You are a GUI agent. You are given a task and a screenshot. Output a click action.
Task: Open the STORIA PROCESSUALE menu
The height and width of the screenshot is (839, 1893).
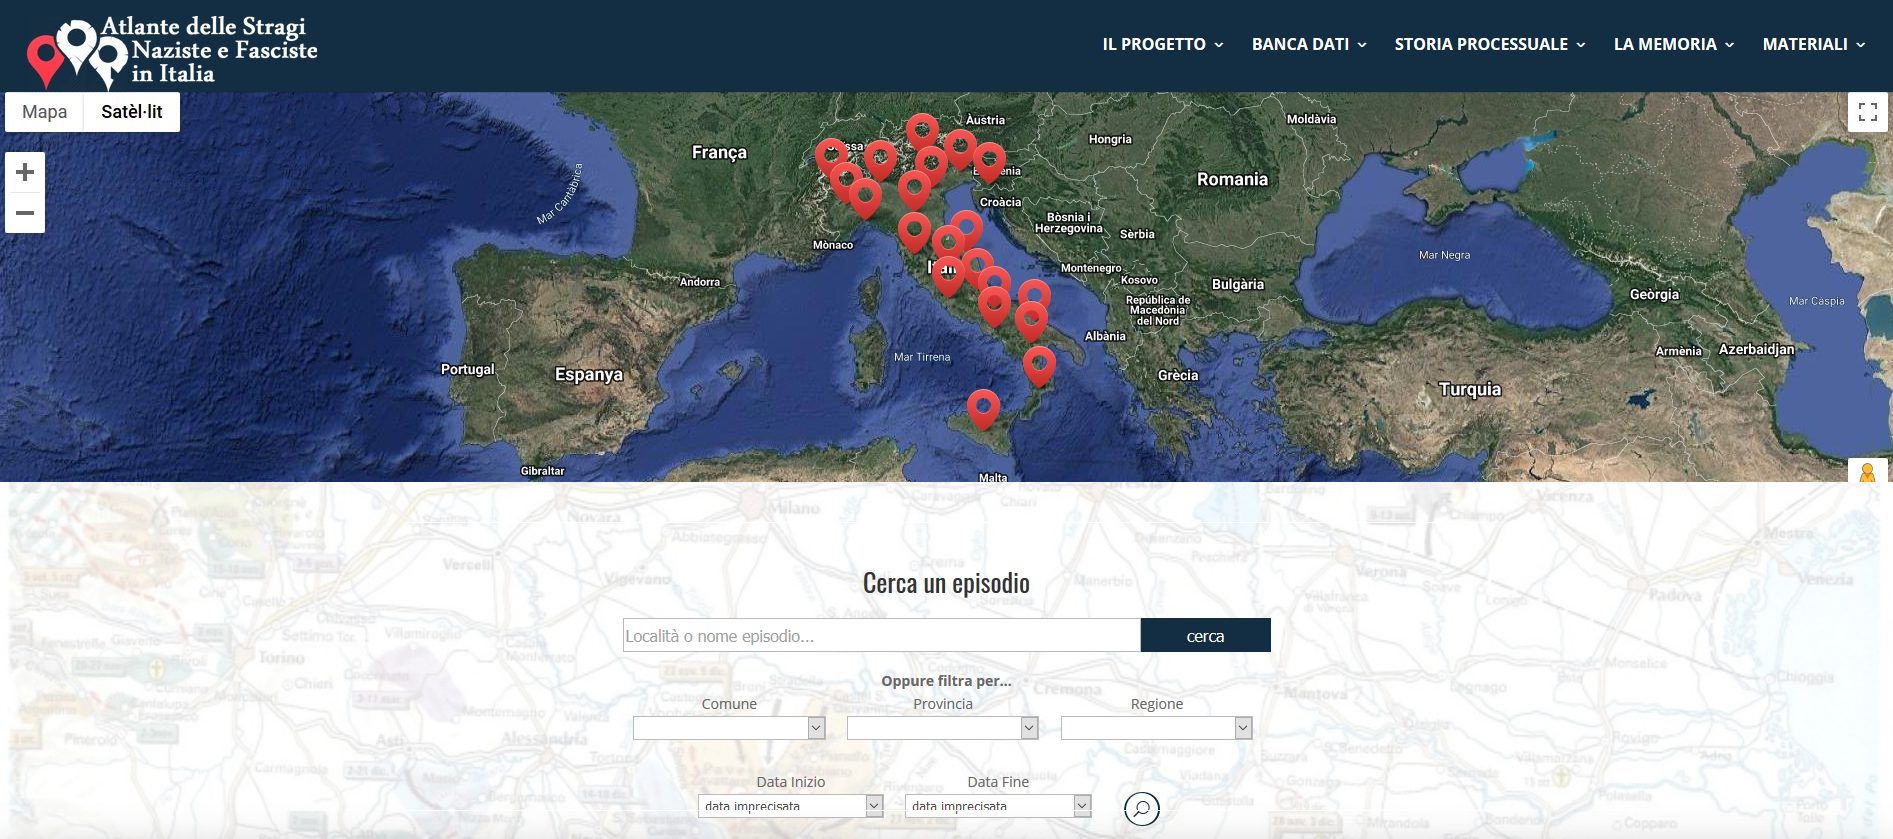pyautogui.click(x=1490, y=44)
